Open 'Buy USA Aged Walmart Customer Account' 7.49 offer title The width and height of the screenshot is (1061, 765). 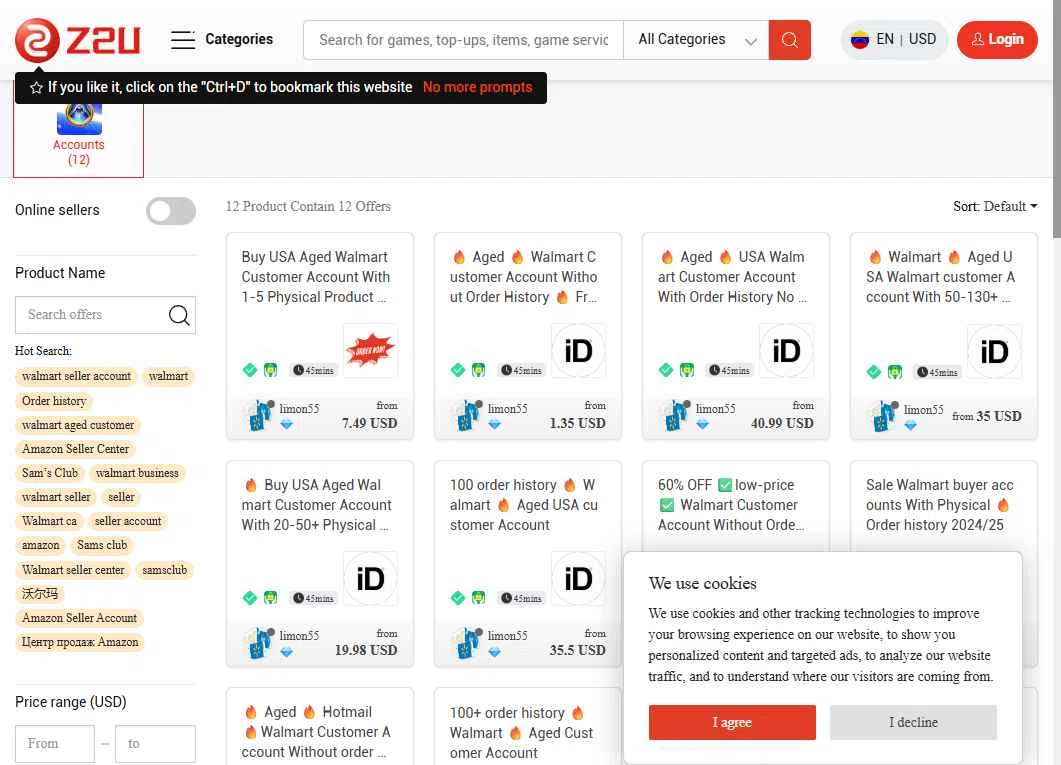(315, 277)
